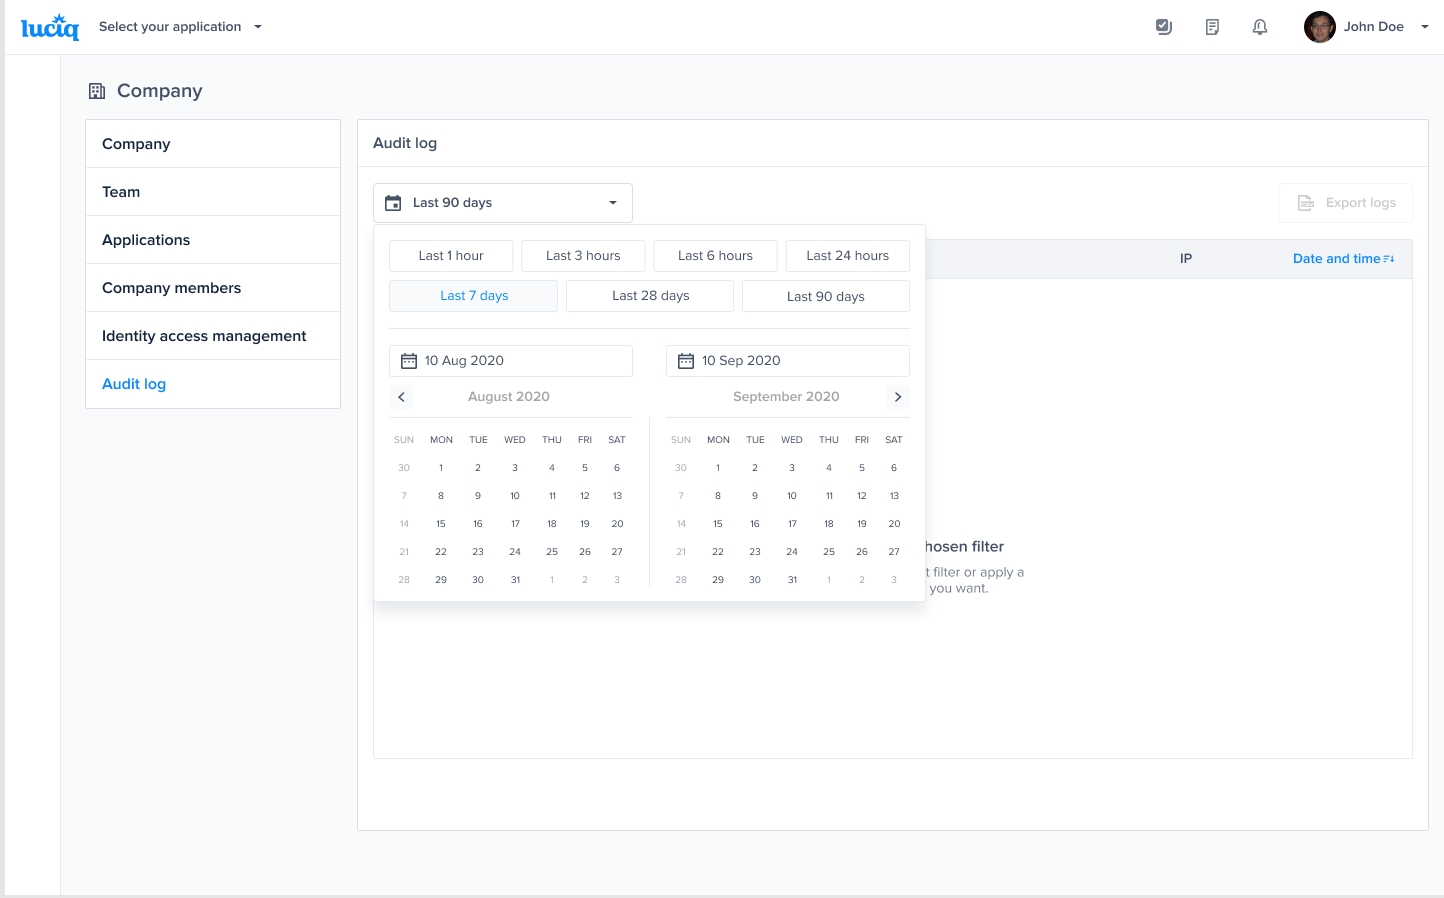
Task: Select the Last 24 hours button
Action: (x=847, y=256)
